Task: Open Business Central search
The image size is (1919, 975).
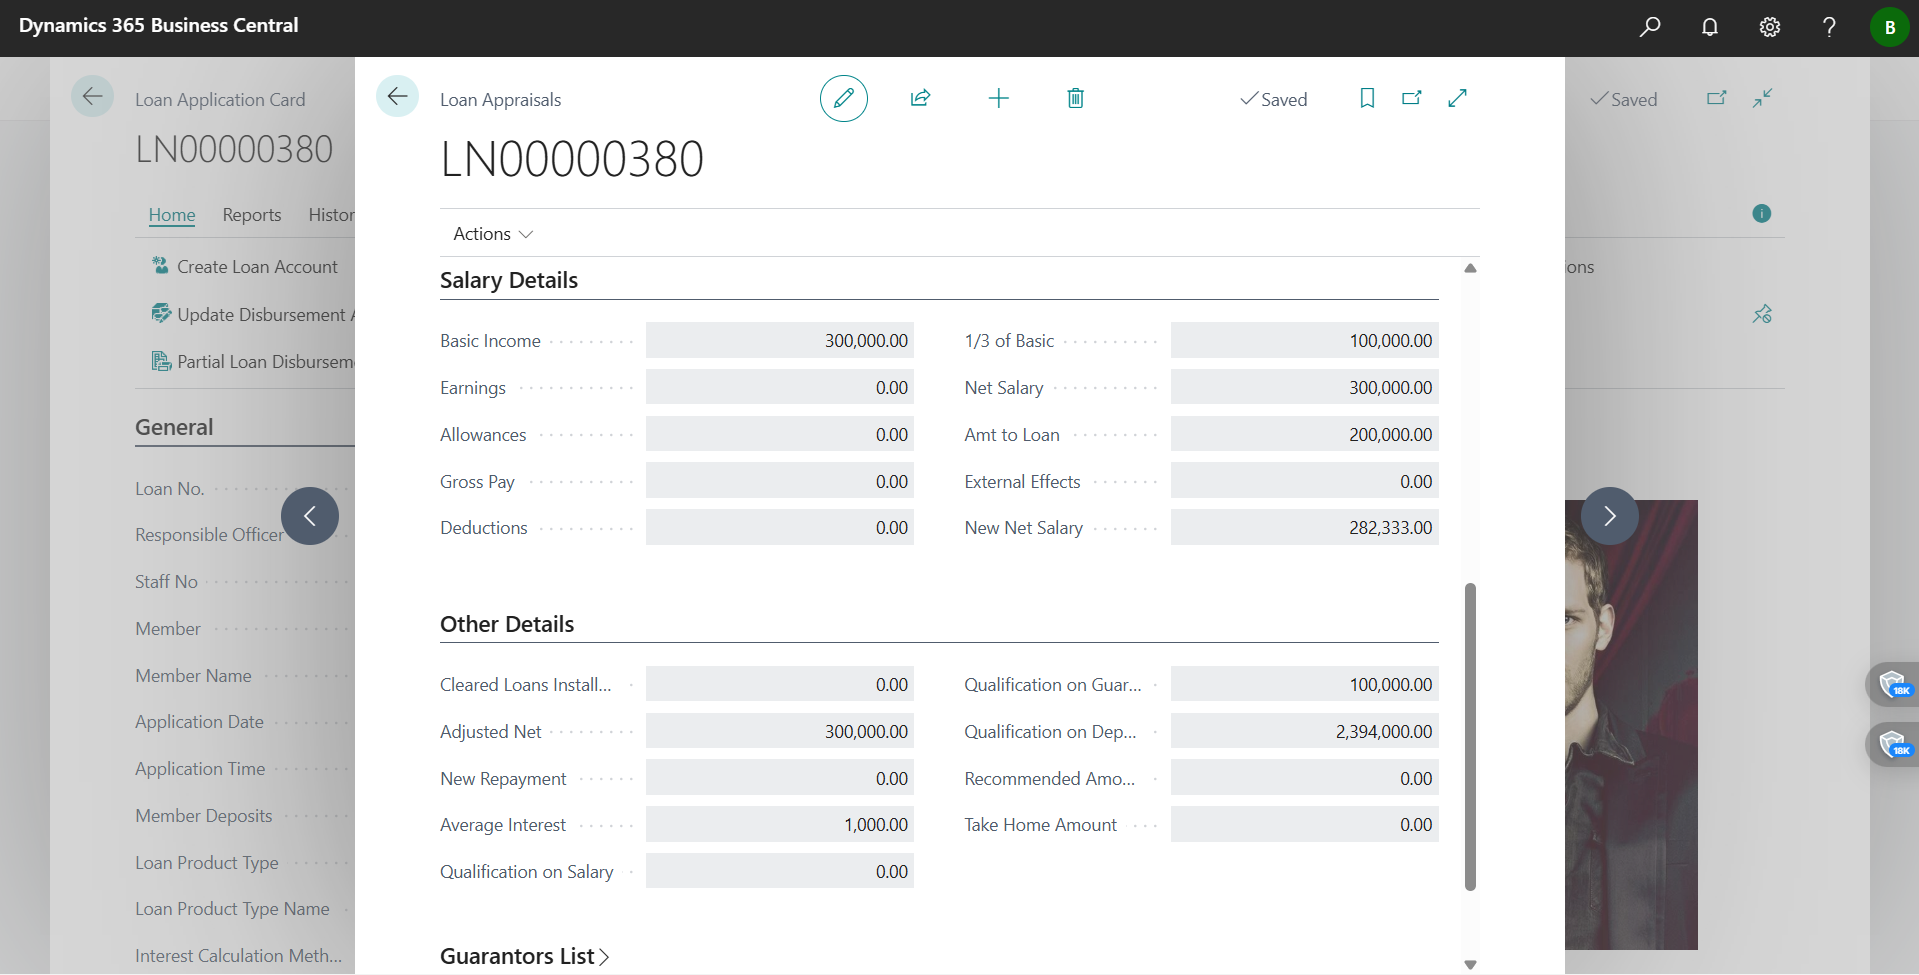Action: click(1650, 27)
